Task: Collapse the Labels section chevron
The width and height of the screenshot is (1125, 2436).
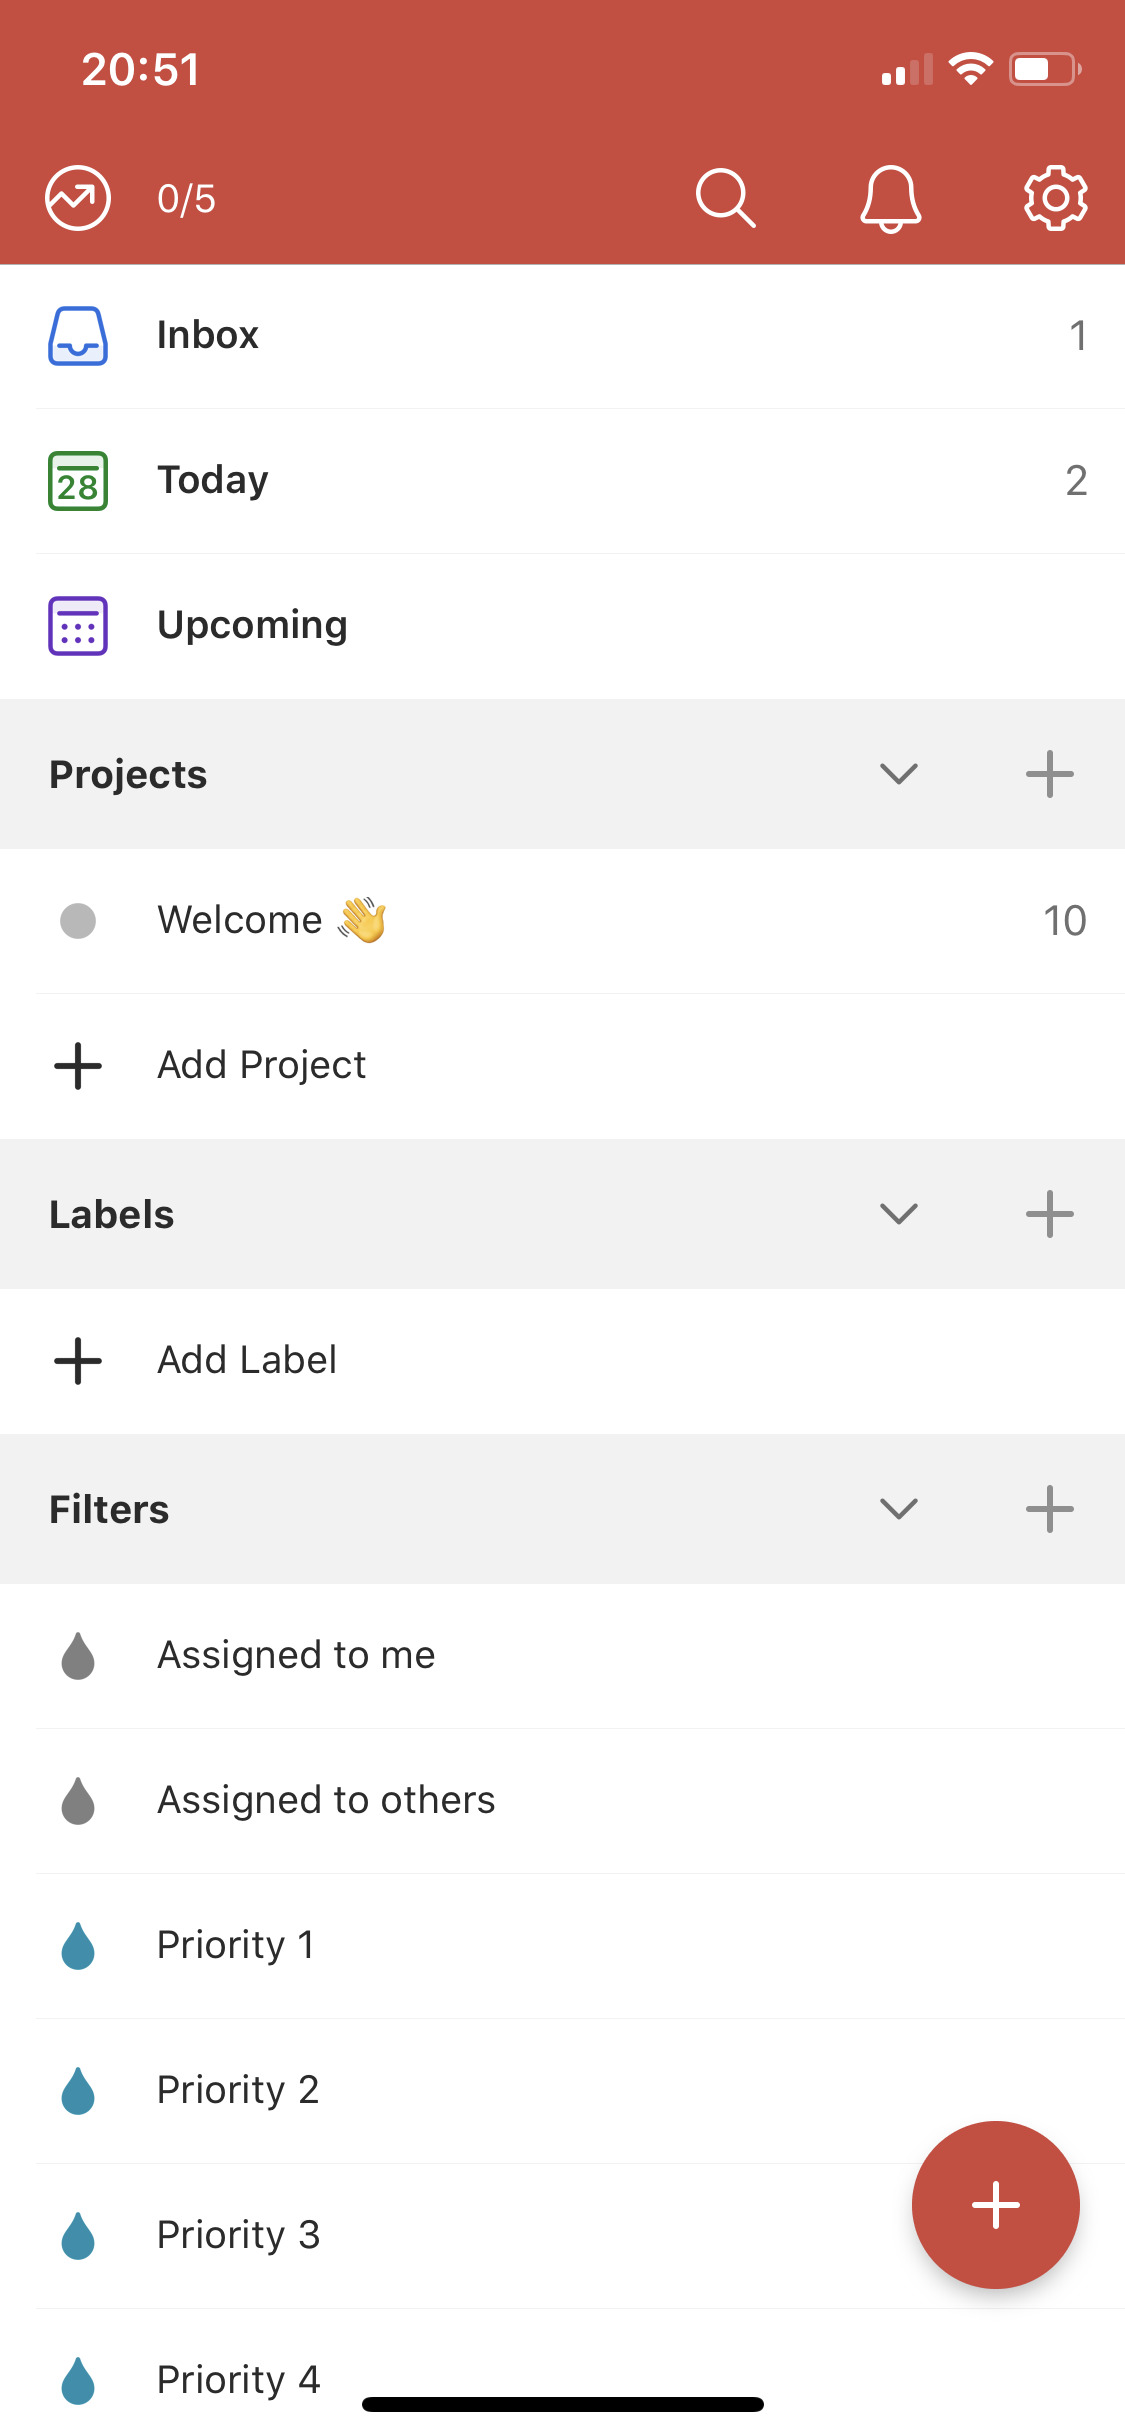Action: coord(898,1214)
